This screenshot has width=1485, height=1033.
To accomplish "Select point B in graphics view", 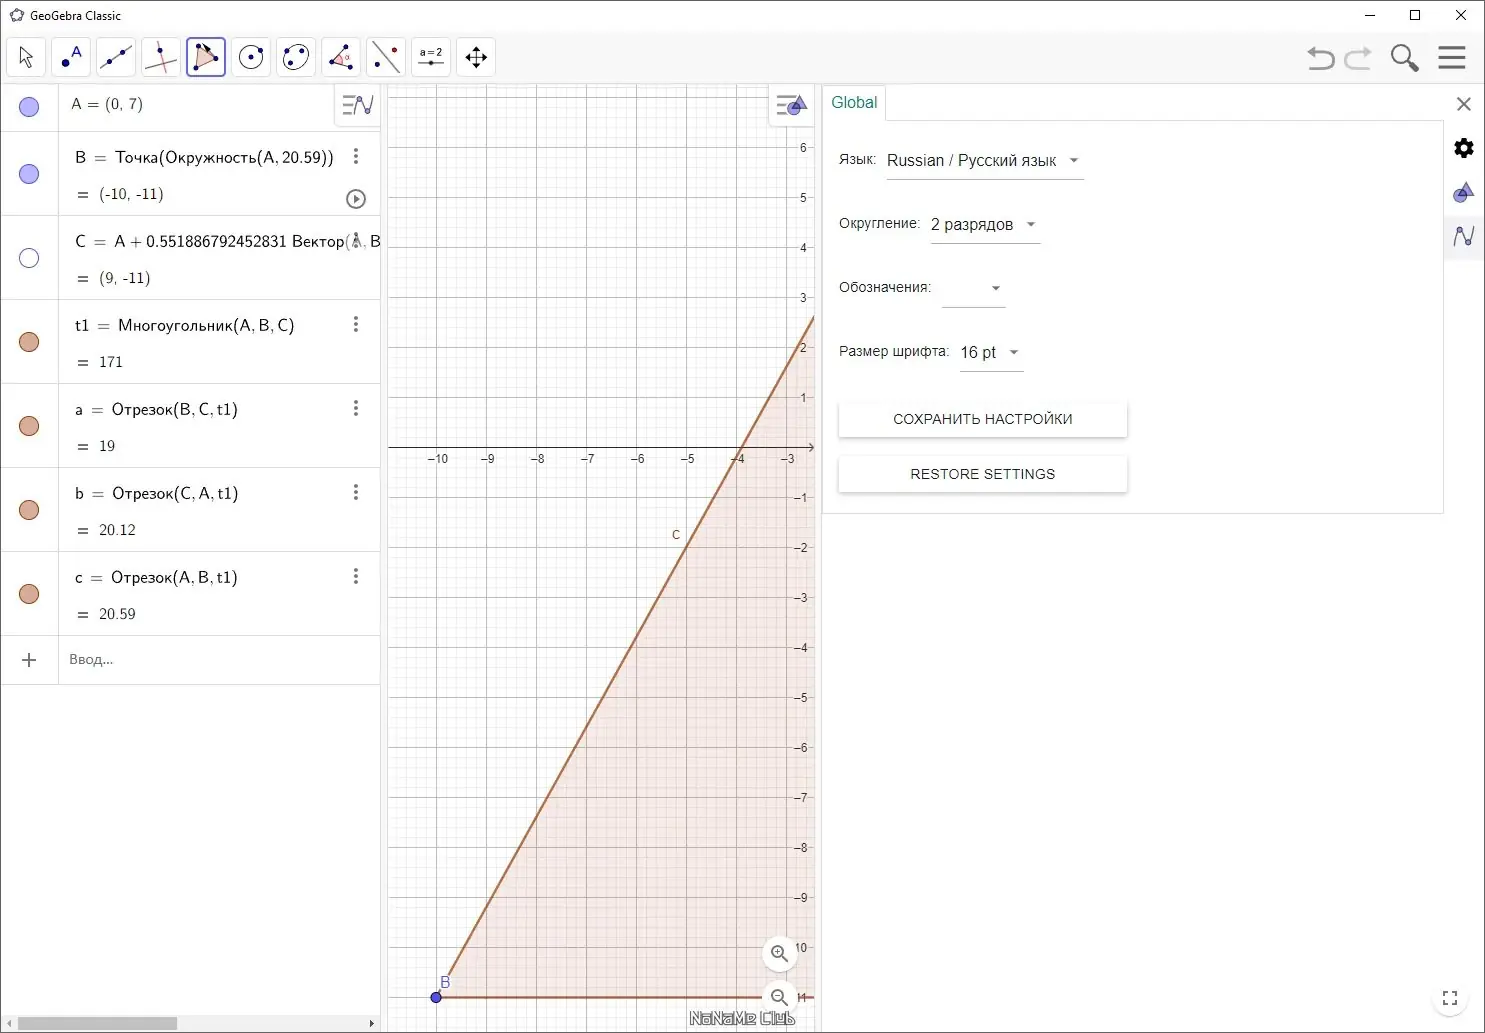I will point(436,997).
